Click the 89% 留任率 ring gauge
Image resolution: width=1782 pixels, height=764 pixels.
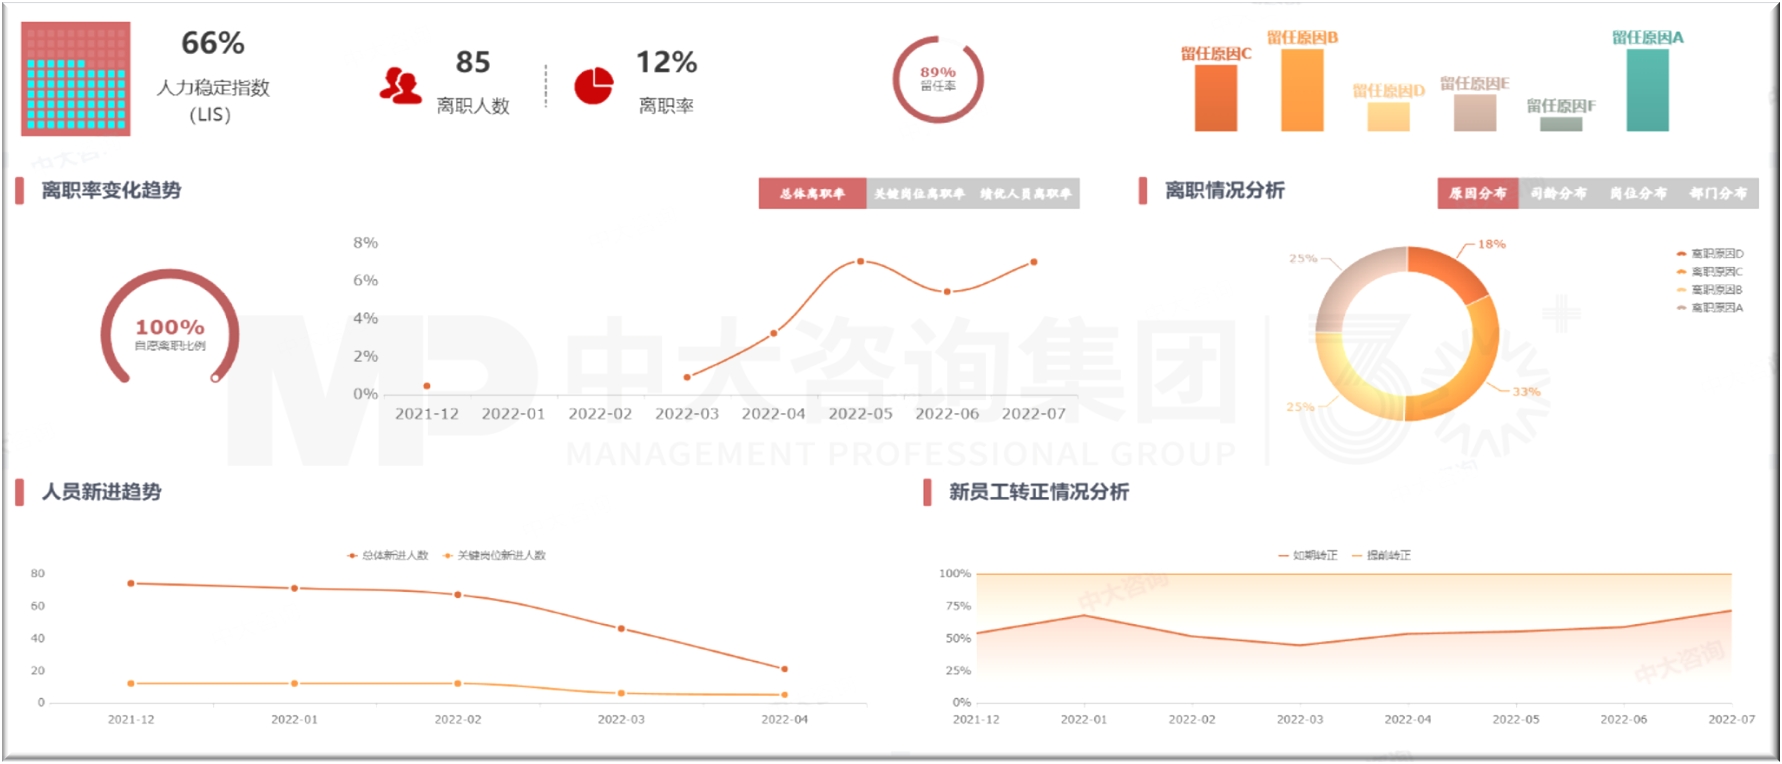pos(937,79)
